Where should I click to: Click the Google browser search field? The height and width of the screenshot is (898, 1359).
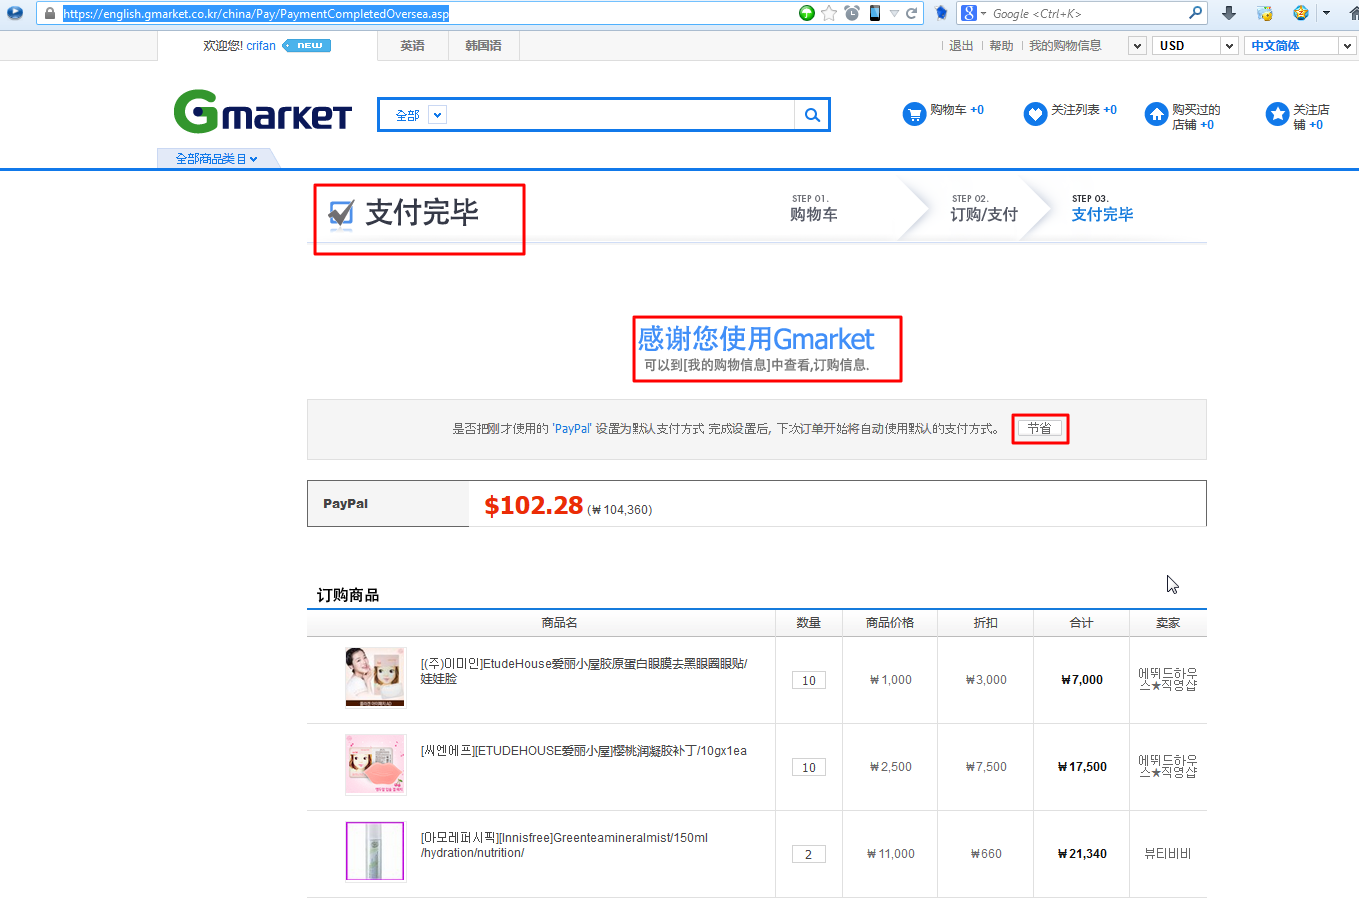(1088, 14)
